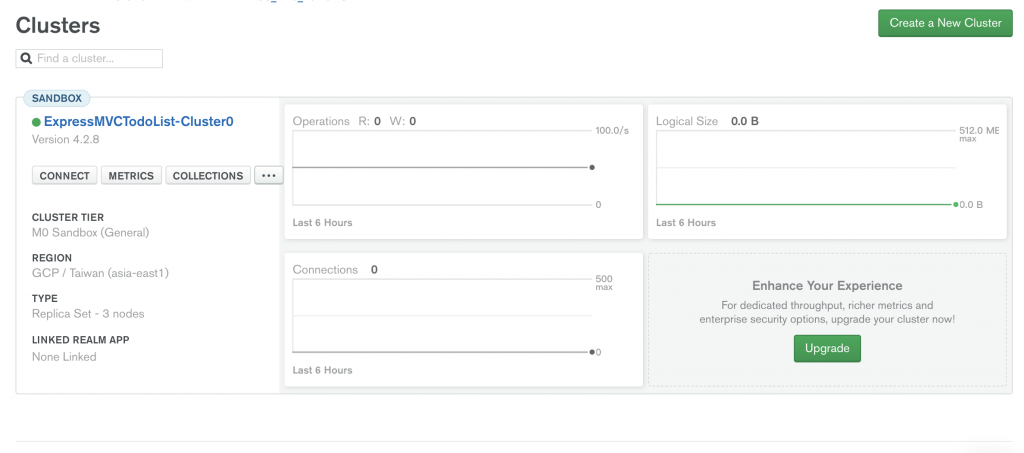Click the Connections chart title
This screenshot has width=1024, height=453.
[x=325, y=270]
